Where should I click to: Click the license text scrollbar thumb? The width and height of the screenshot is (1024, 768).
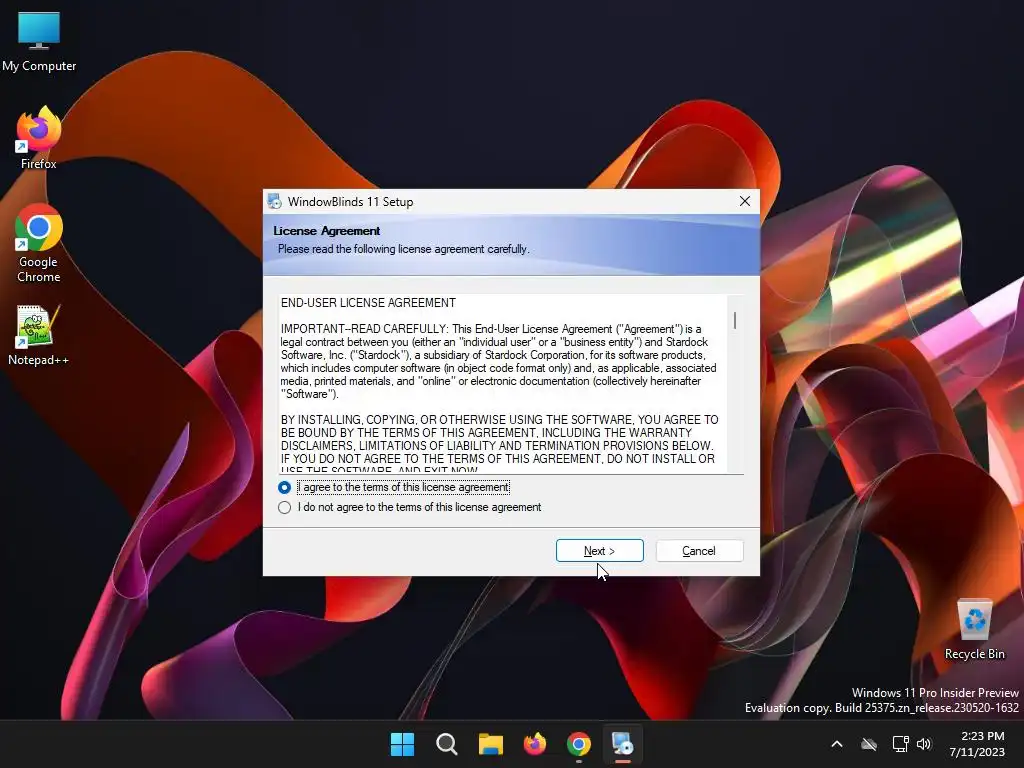tap(735, 320)
